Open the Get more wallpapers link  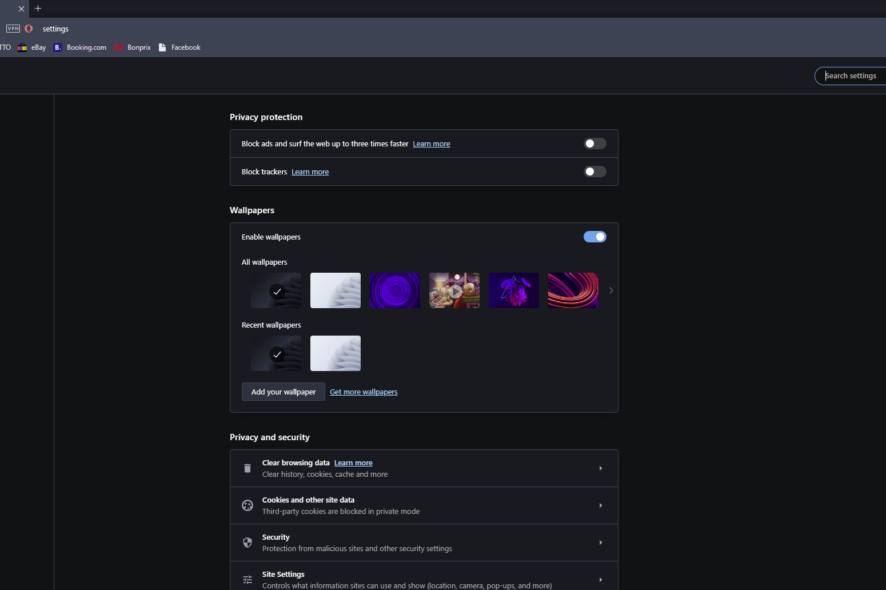click(363, 392)
